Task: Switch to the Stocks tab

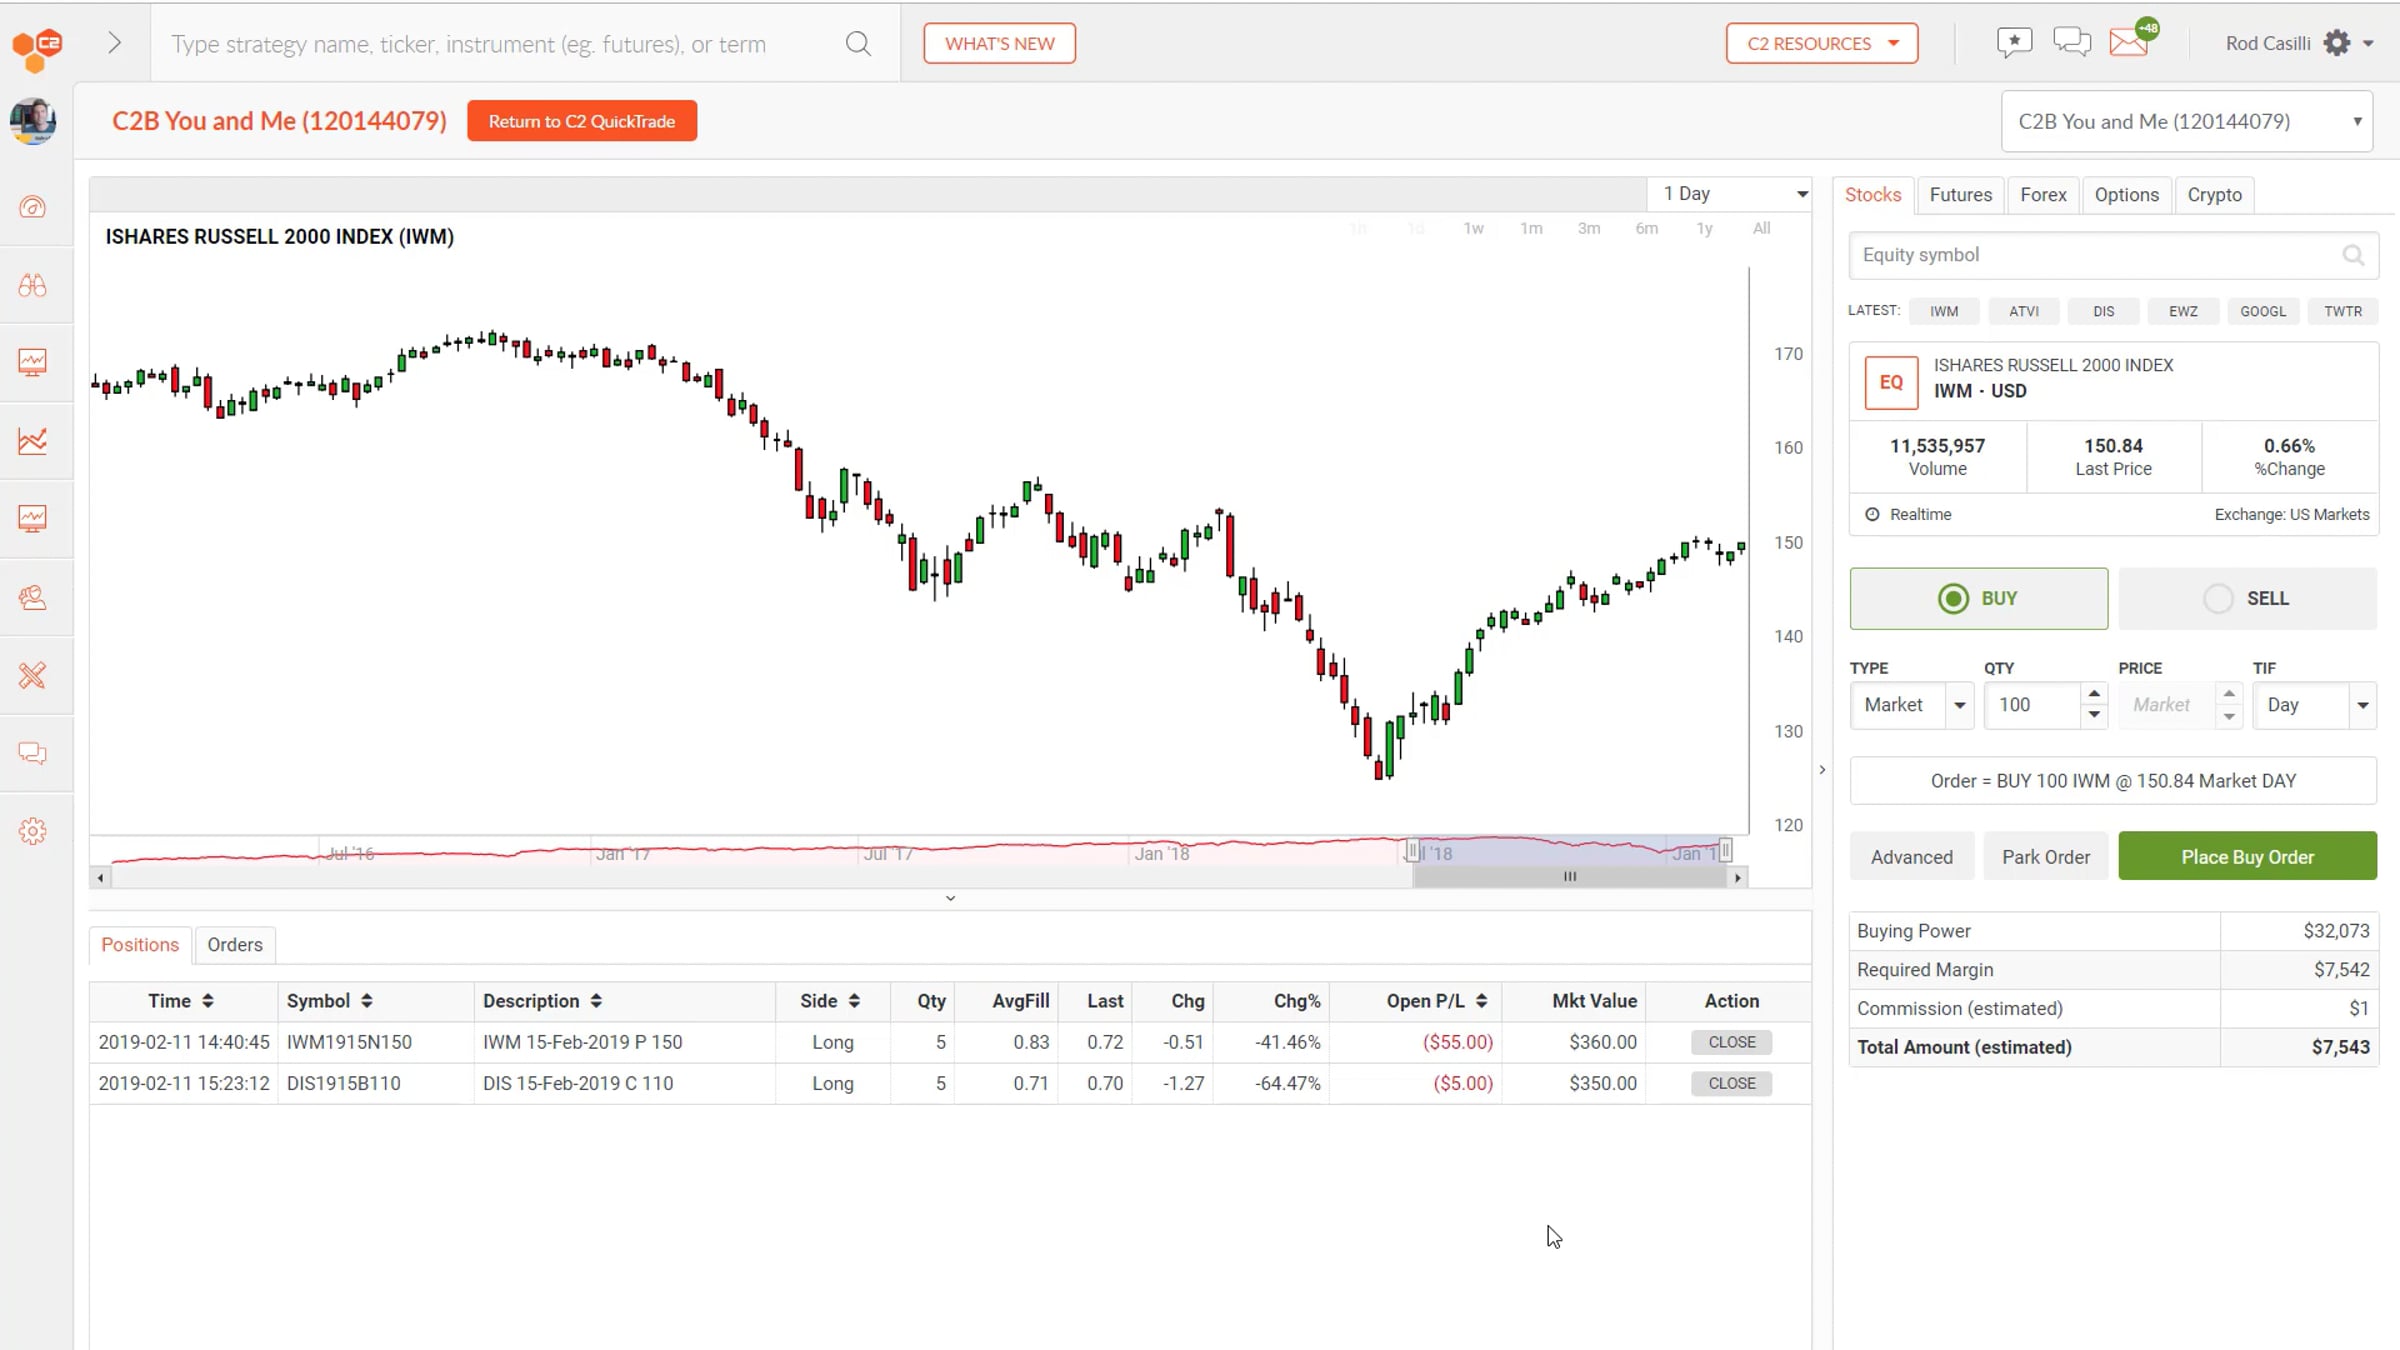Action: point(1873,195)
